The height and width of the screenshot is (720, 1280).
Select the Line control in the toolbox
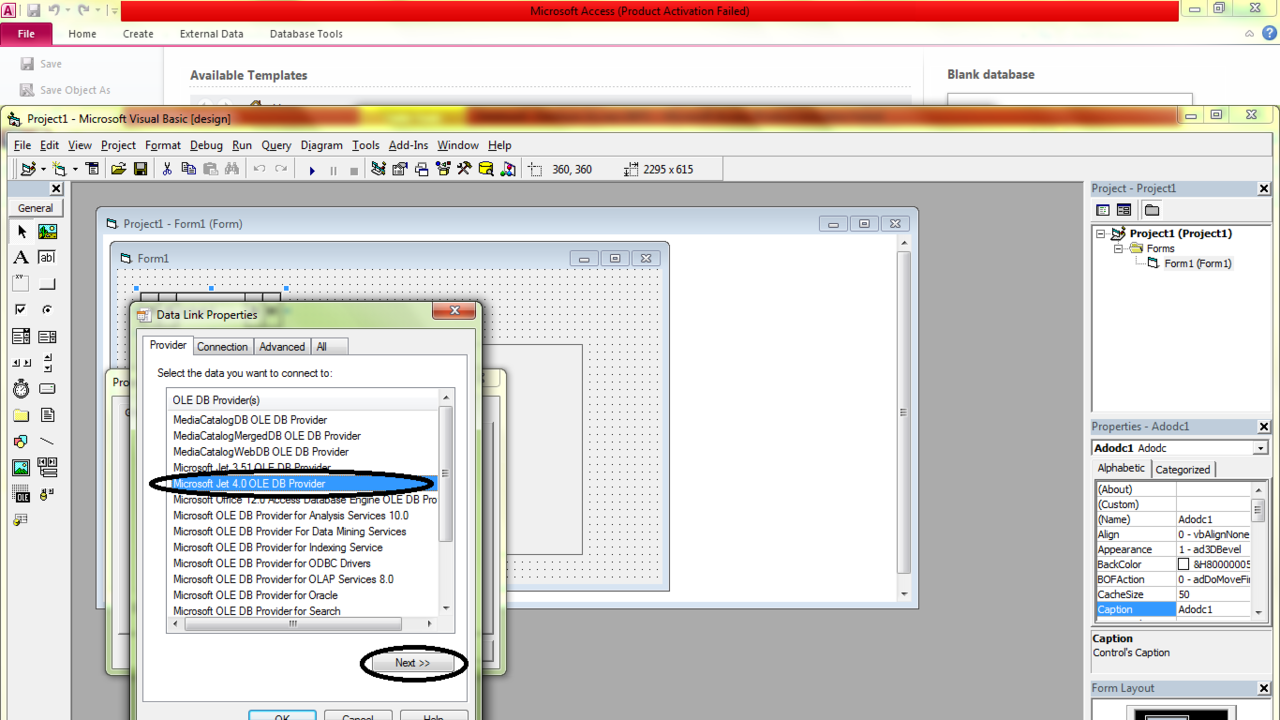(x=47, y=441)
